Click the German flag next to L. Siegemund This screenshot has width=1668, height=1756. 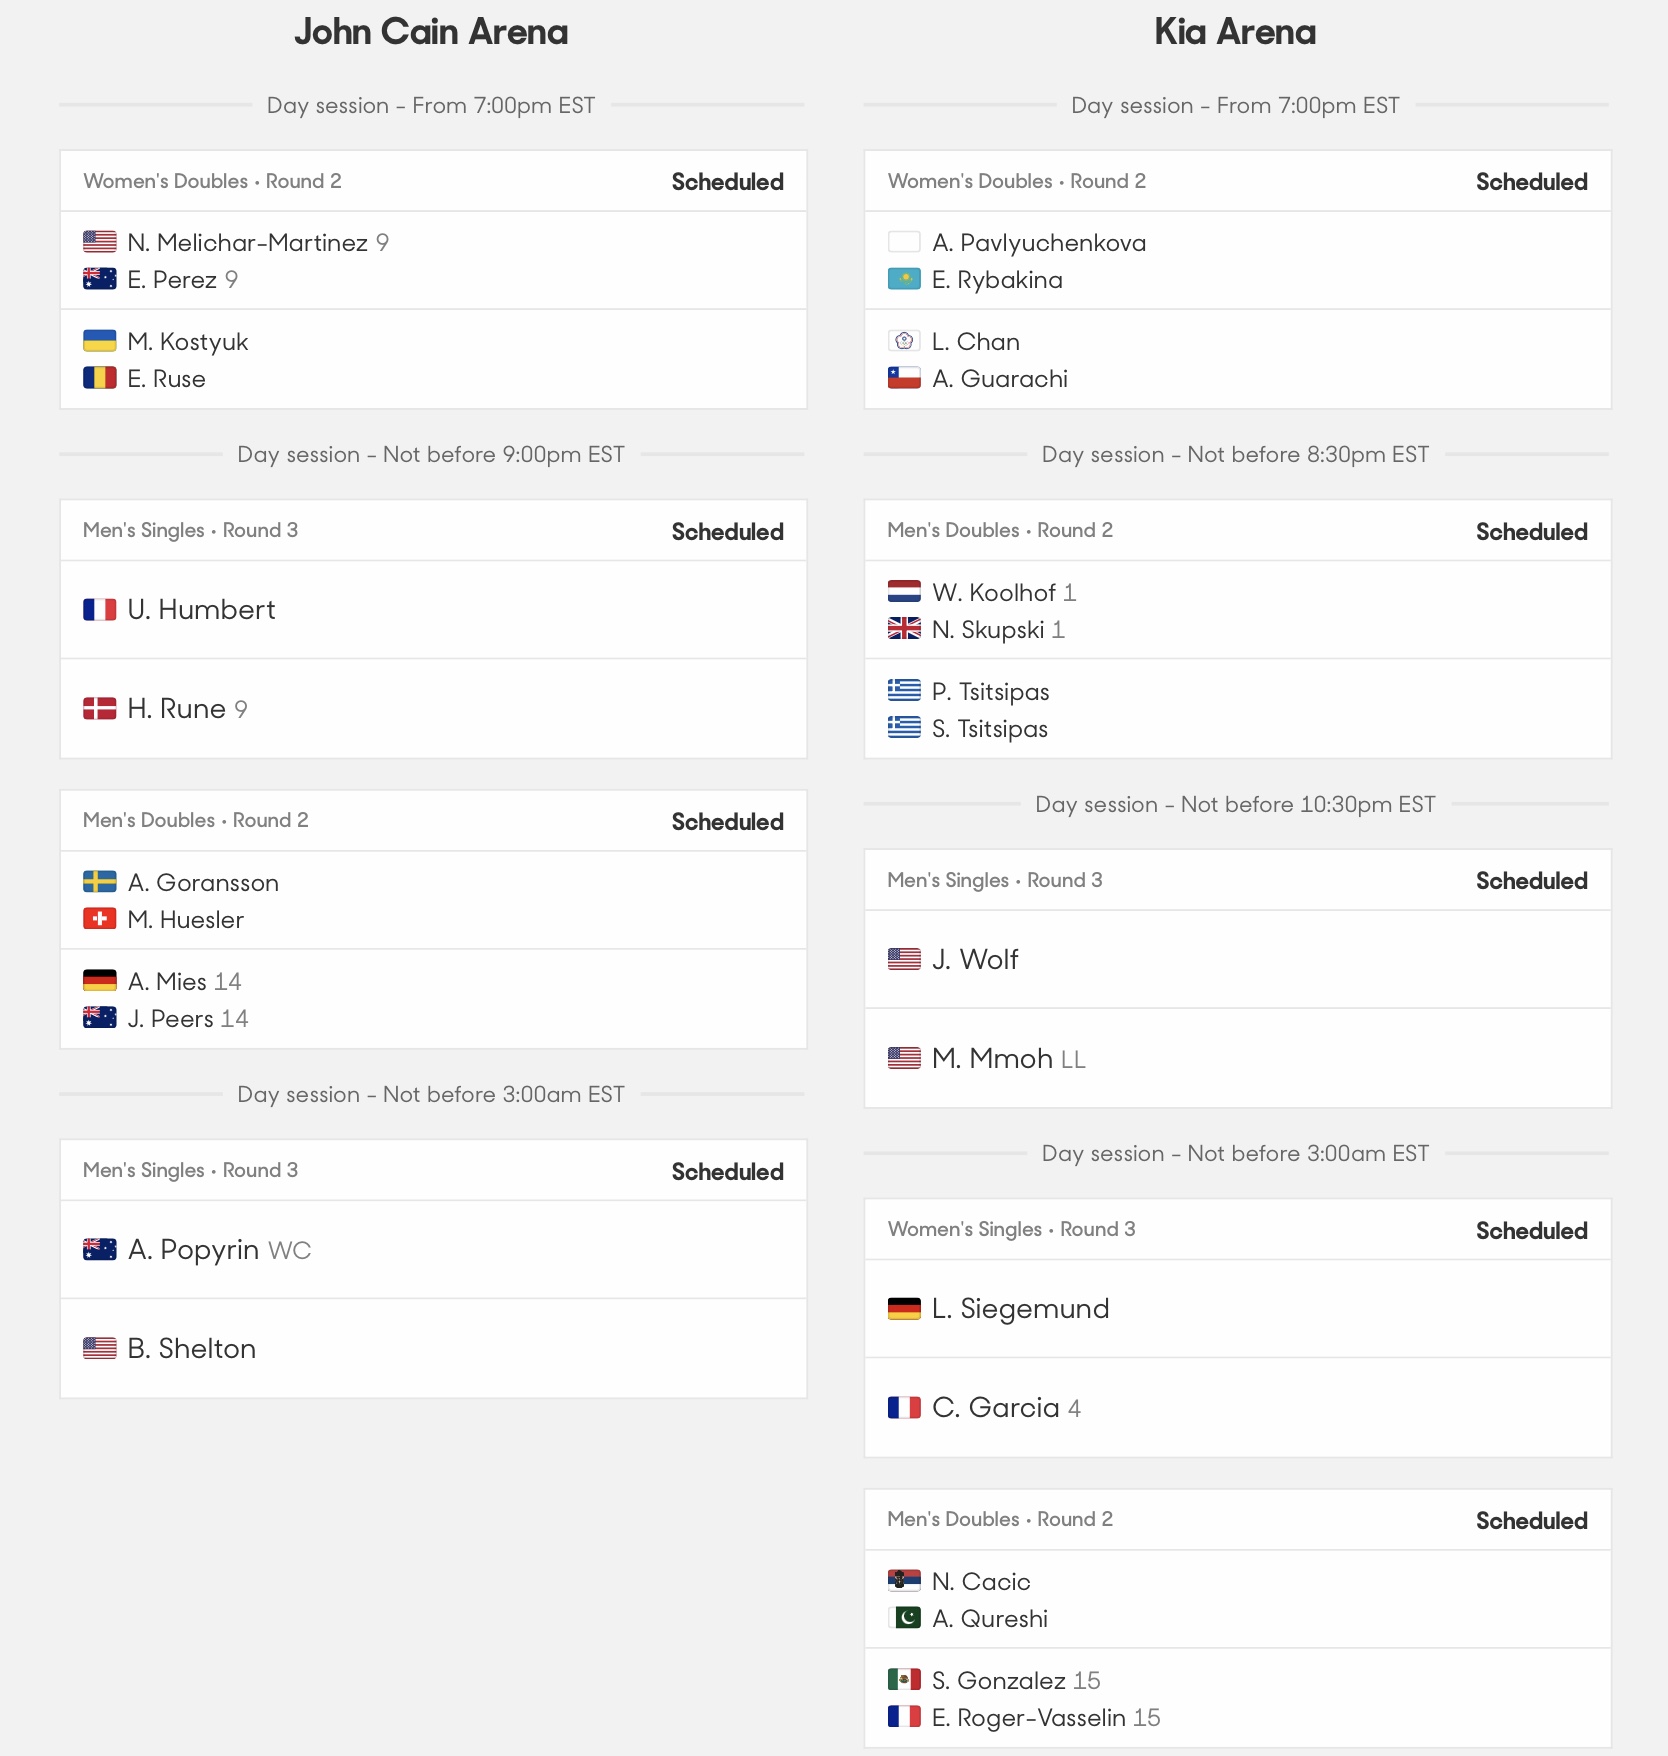coord(904,1309)
